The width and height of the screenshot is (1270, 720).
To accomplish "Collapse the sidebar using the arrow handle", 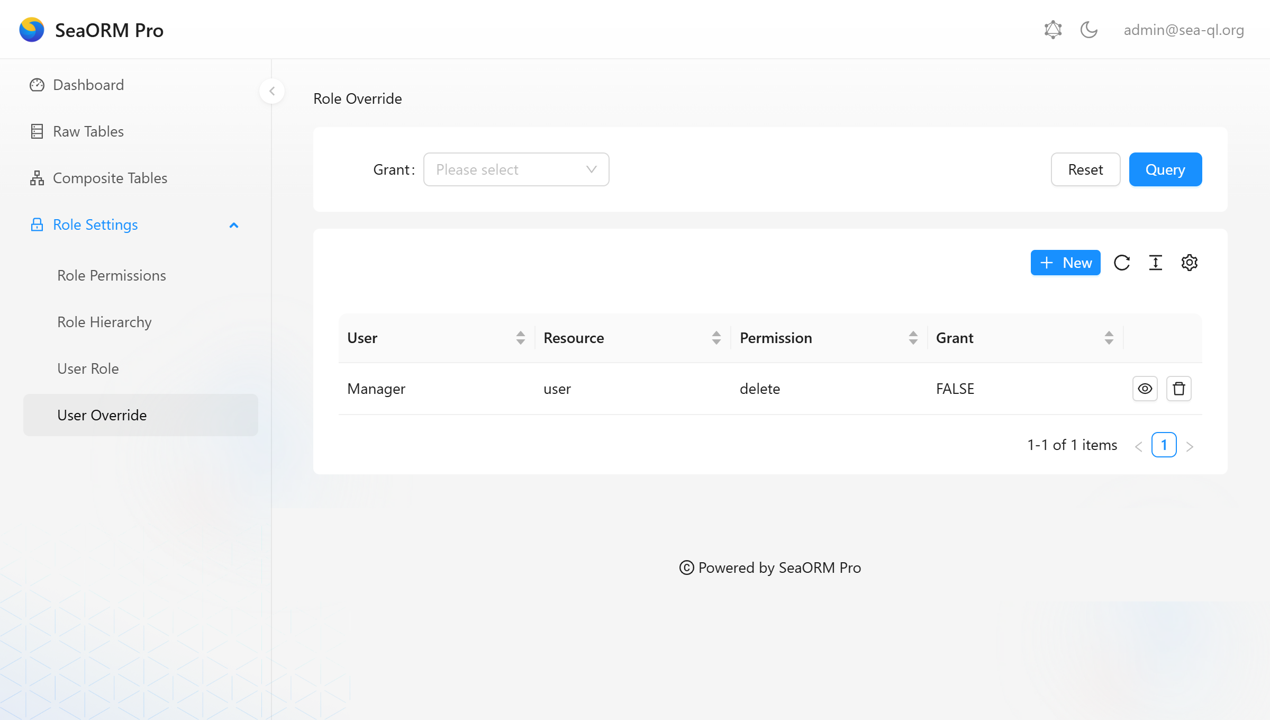I will [272, 91].
